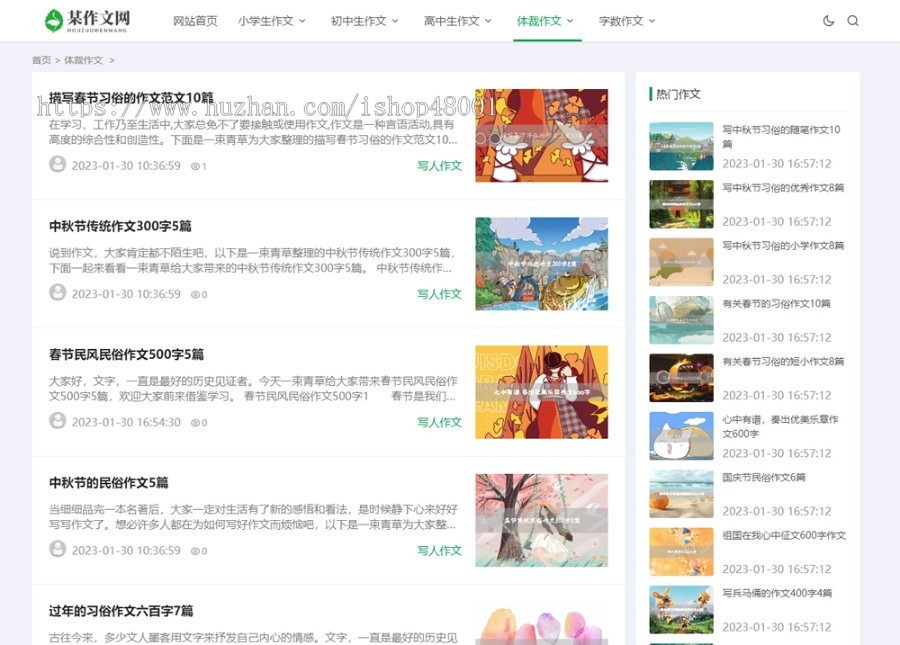
Task: Open article 中秋节的民俗作文5篇
Action: coord(108,483)
